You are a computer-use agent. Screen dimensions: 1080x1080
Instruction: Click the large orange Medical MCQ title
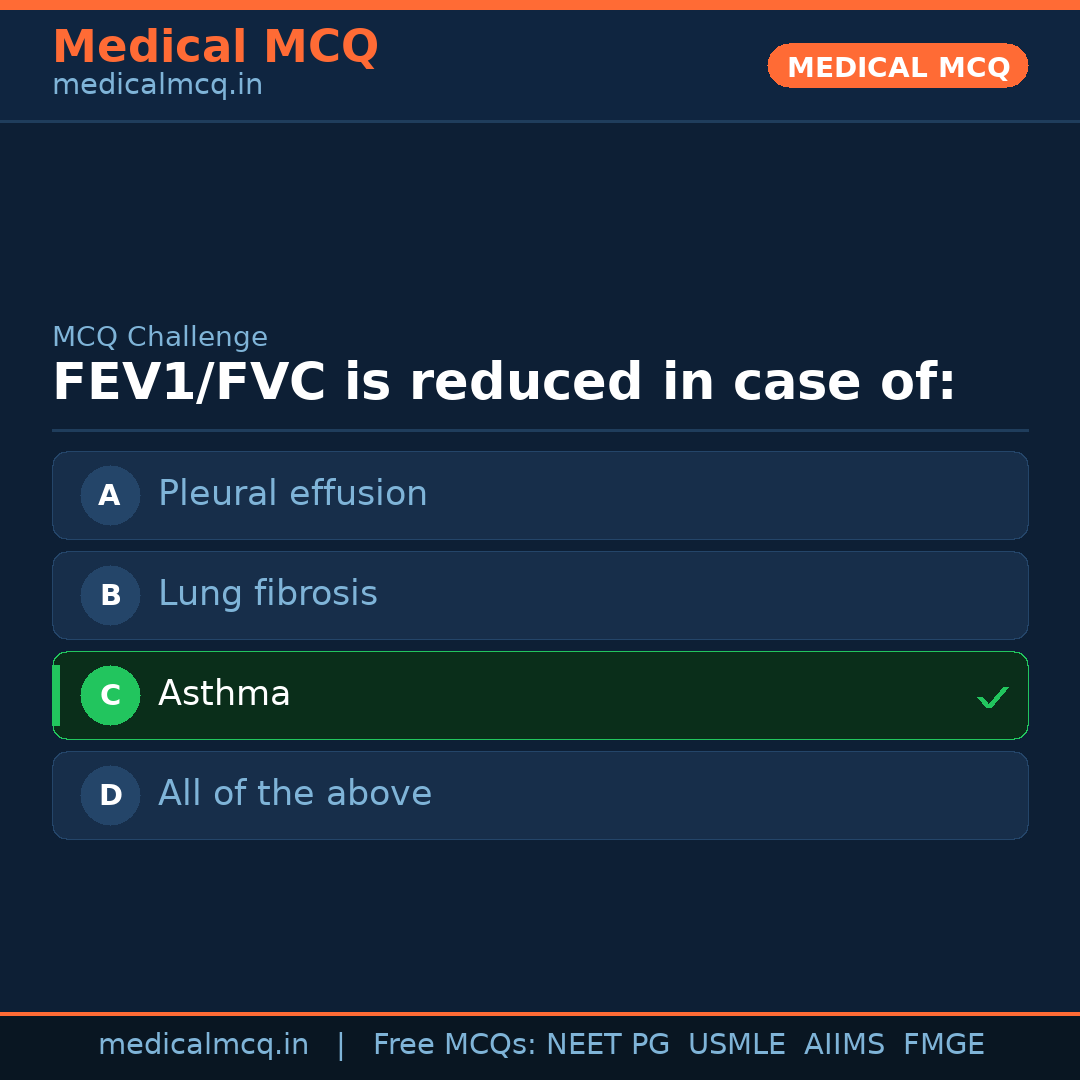215,46
